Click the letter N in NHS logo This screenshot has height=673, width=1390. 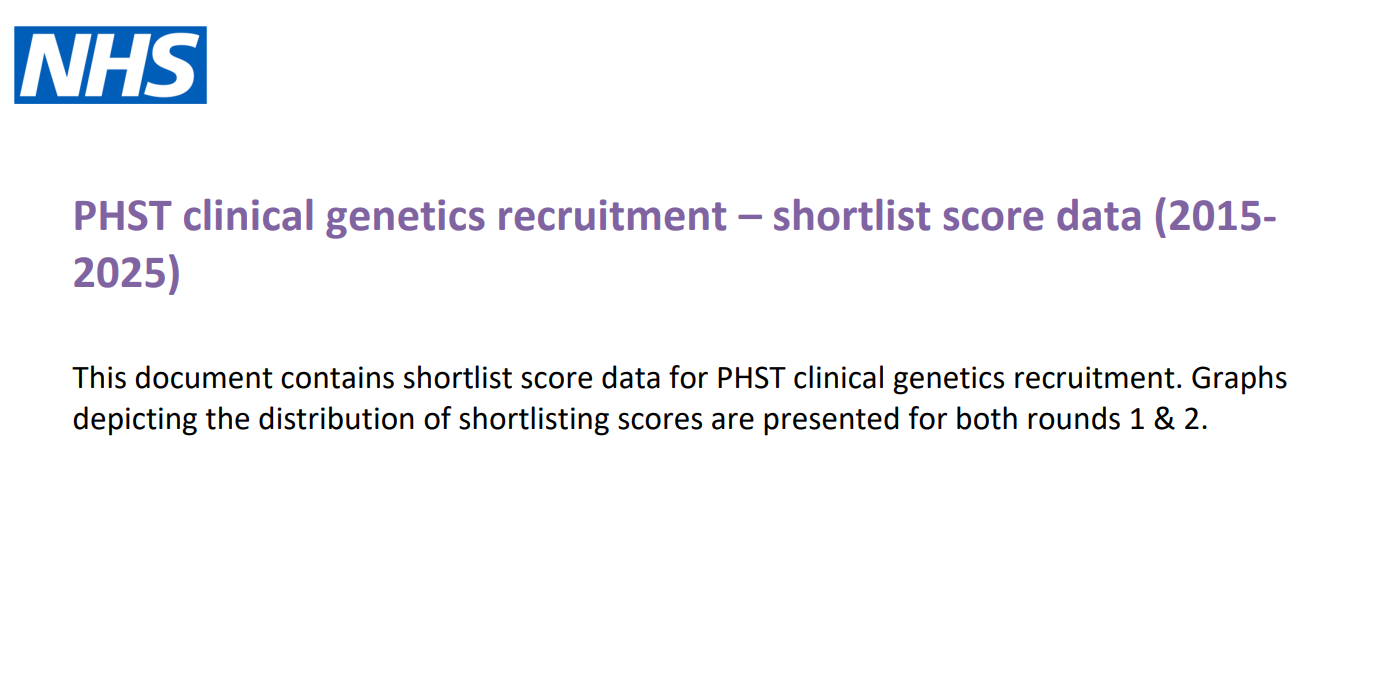click(x=56, y=66)
